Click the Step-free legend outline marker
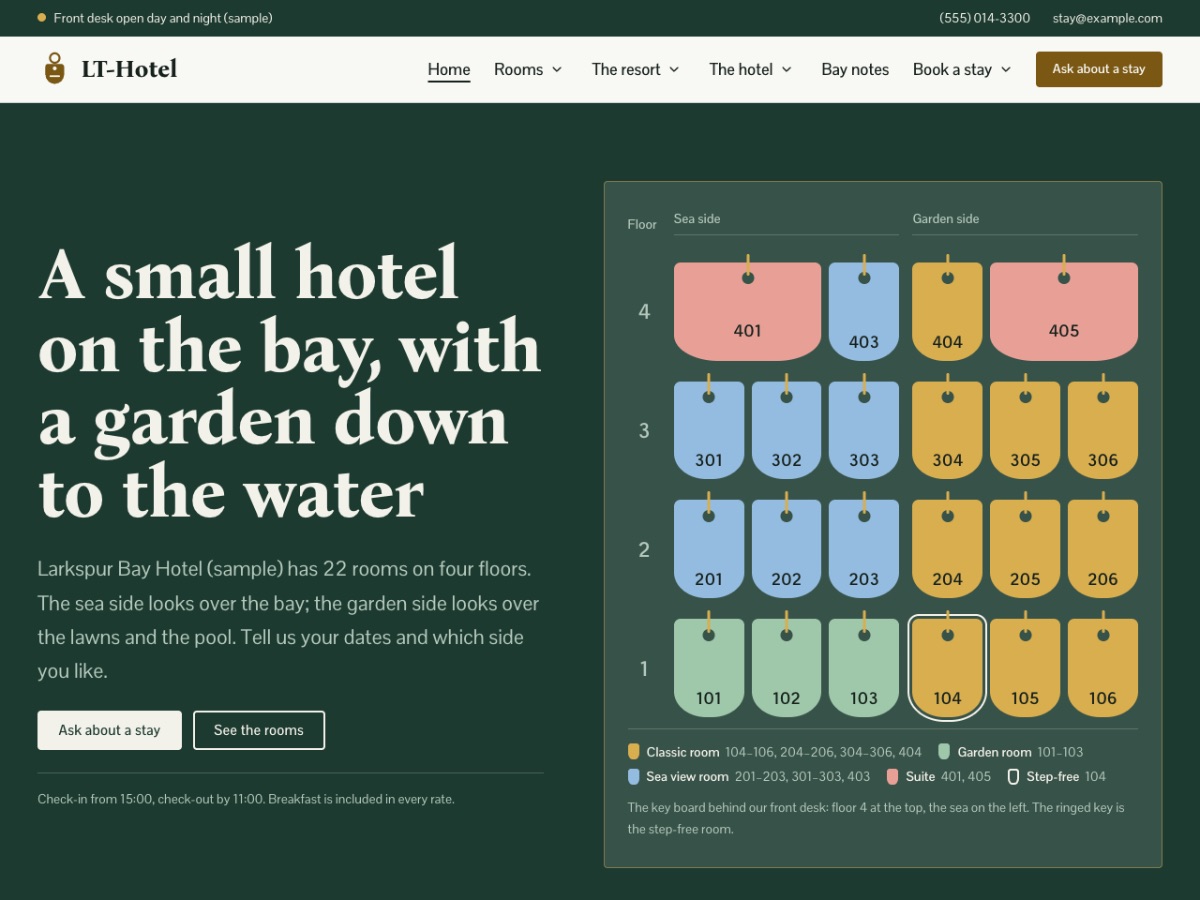The height and width of the screenshot is (900, 1200). [1013, 777]
